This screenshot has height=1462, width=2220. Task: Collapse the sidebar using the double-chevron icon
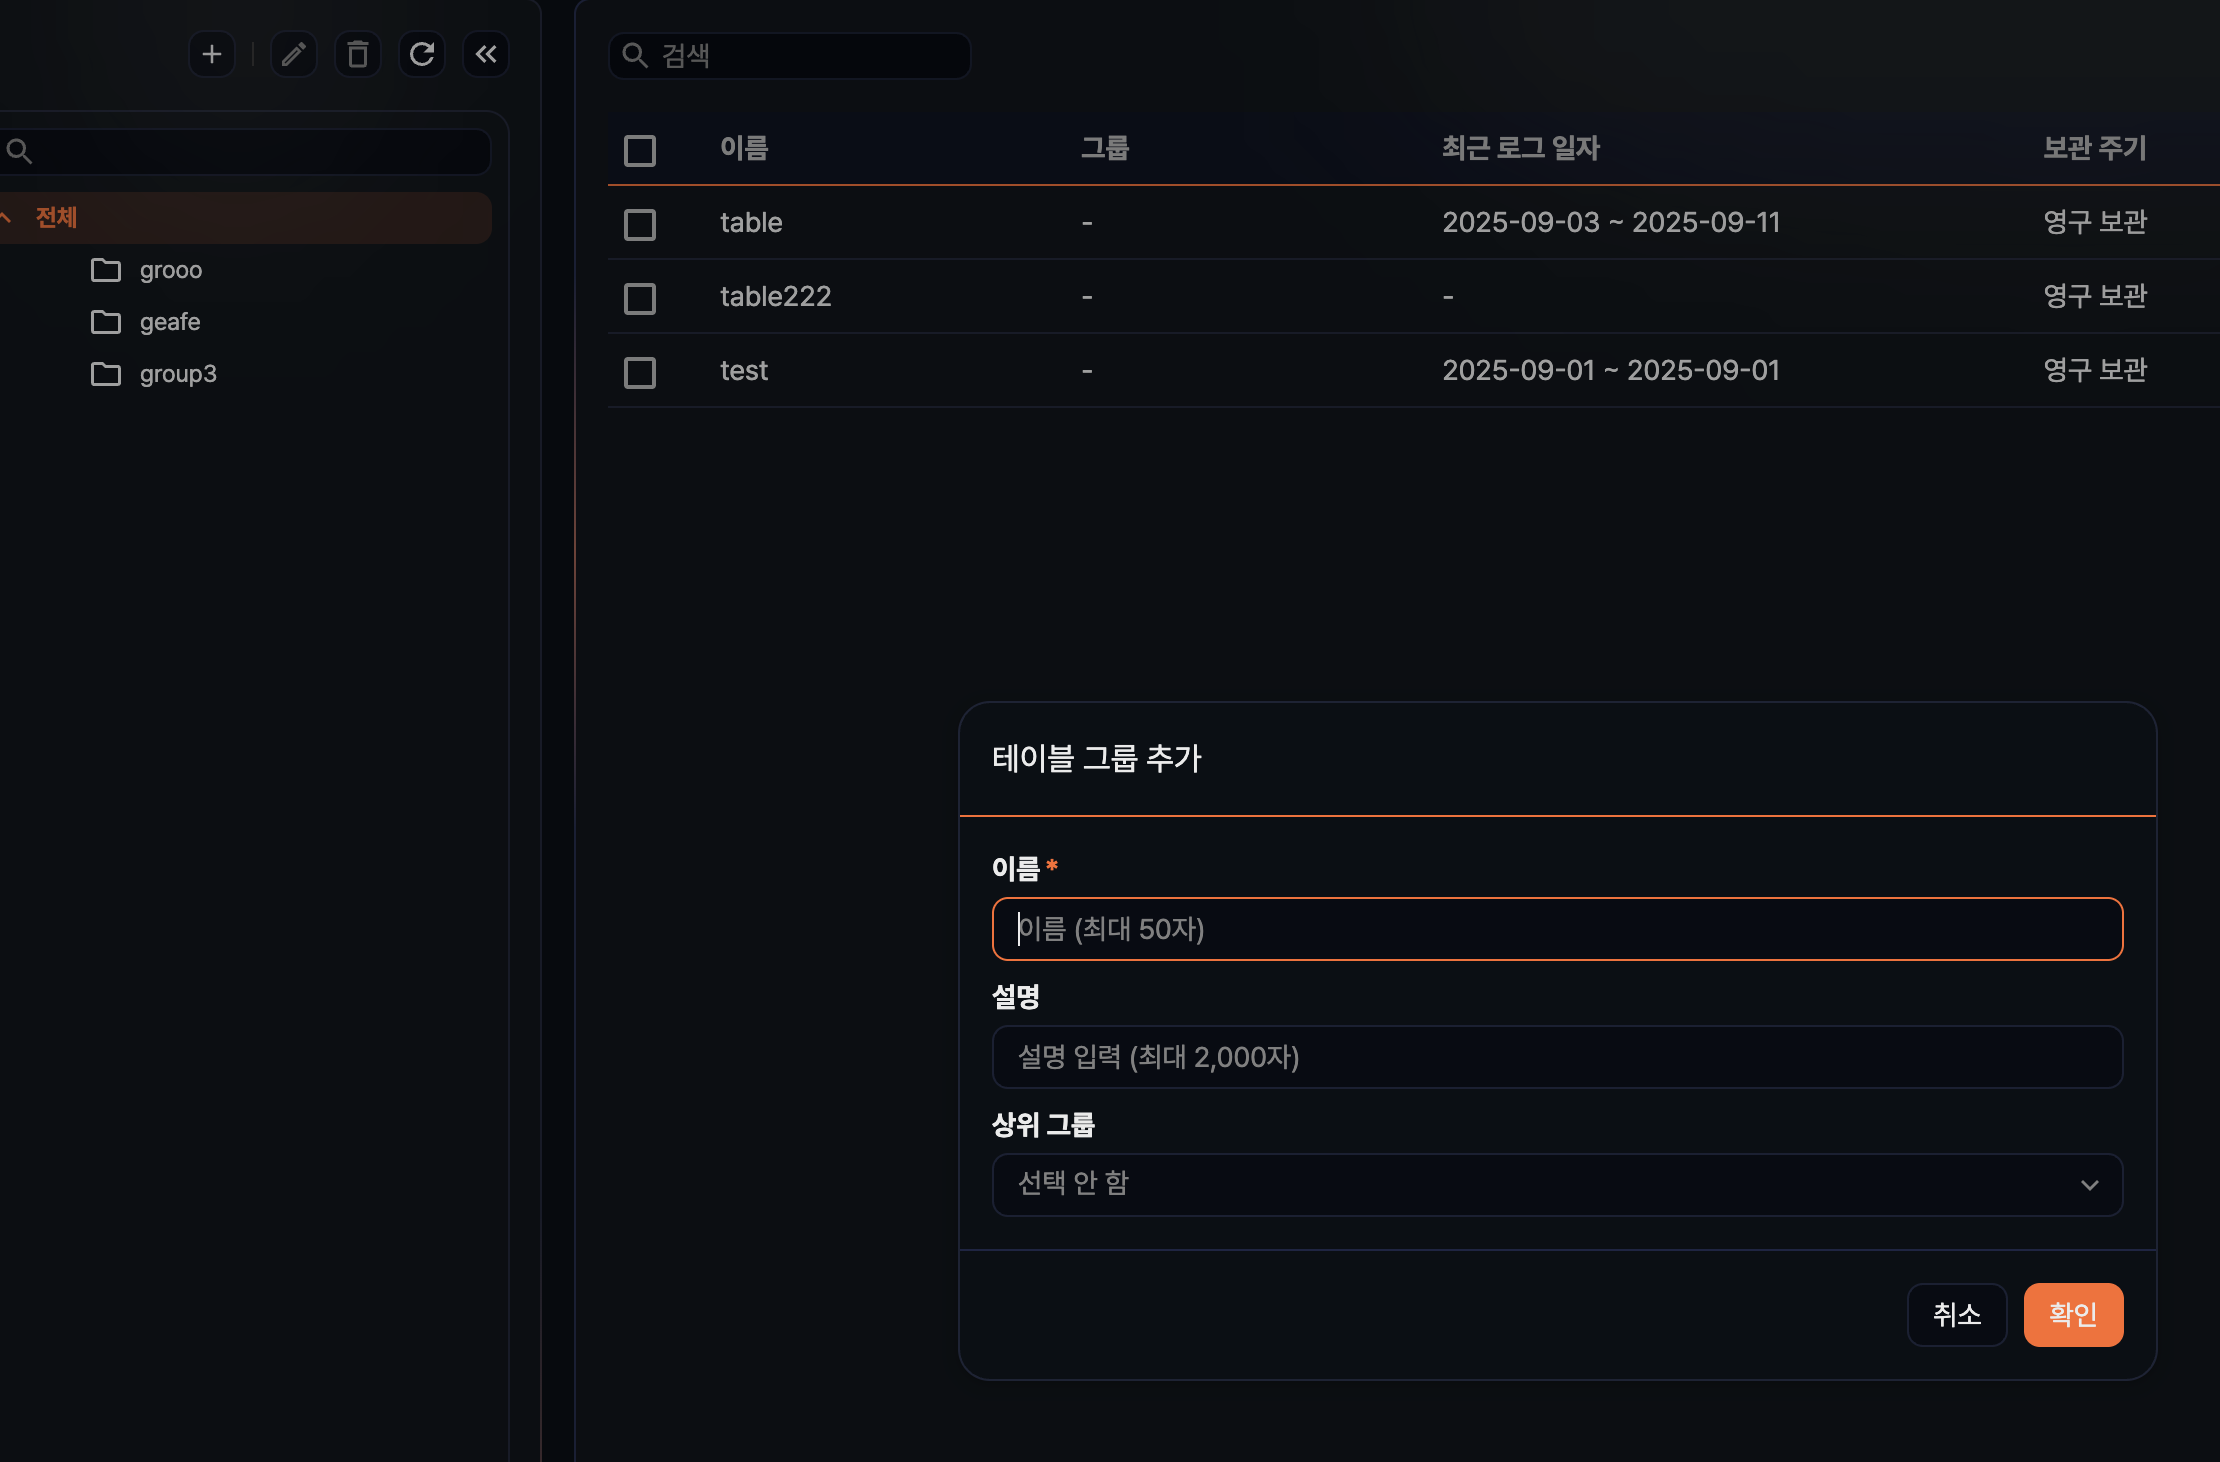coord(487,55)
